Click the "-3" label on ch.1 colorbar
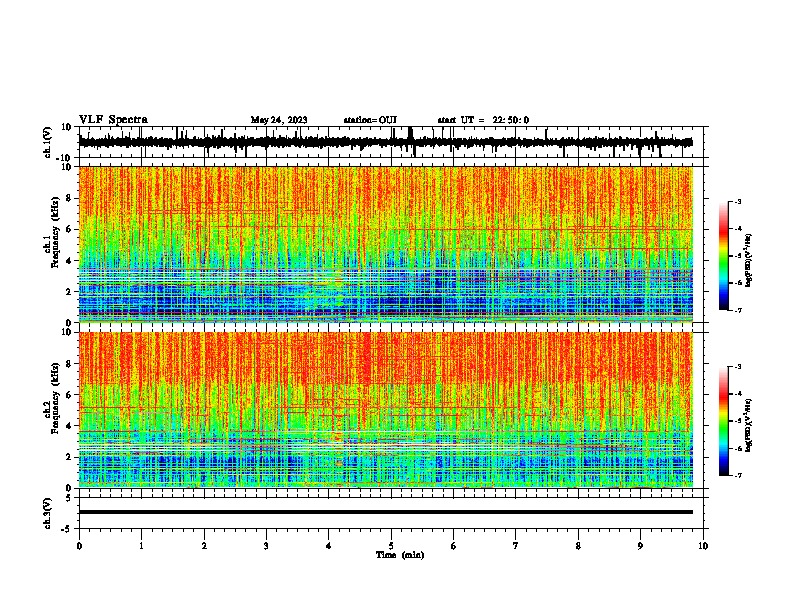This screenshot has width=792, height=612. [x=737, y=202]
